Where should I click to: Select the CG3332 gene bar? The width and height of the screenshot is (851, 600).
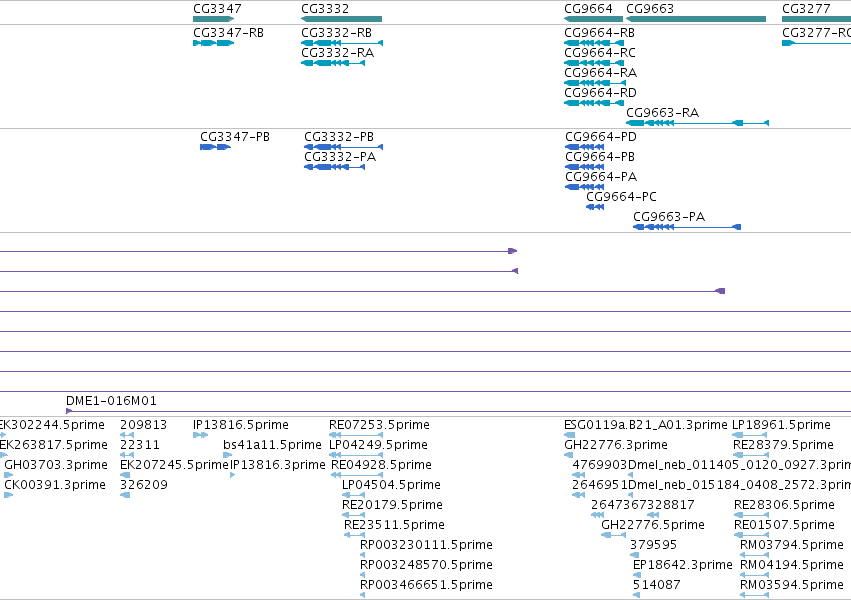pyautogui.click(x=341, y=19)
